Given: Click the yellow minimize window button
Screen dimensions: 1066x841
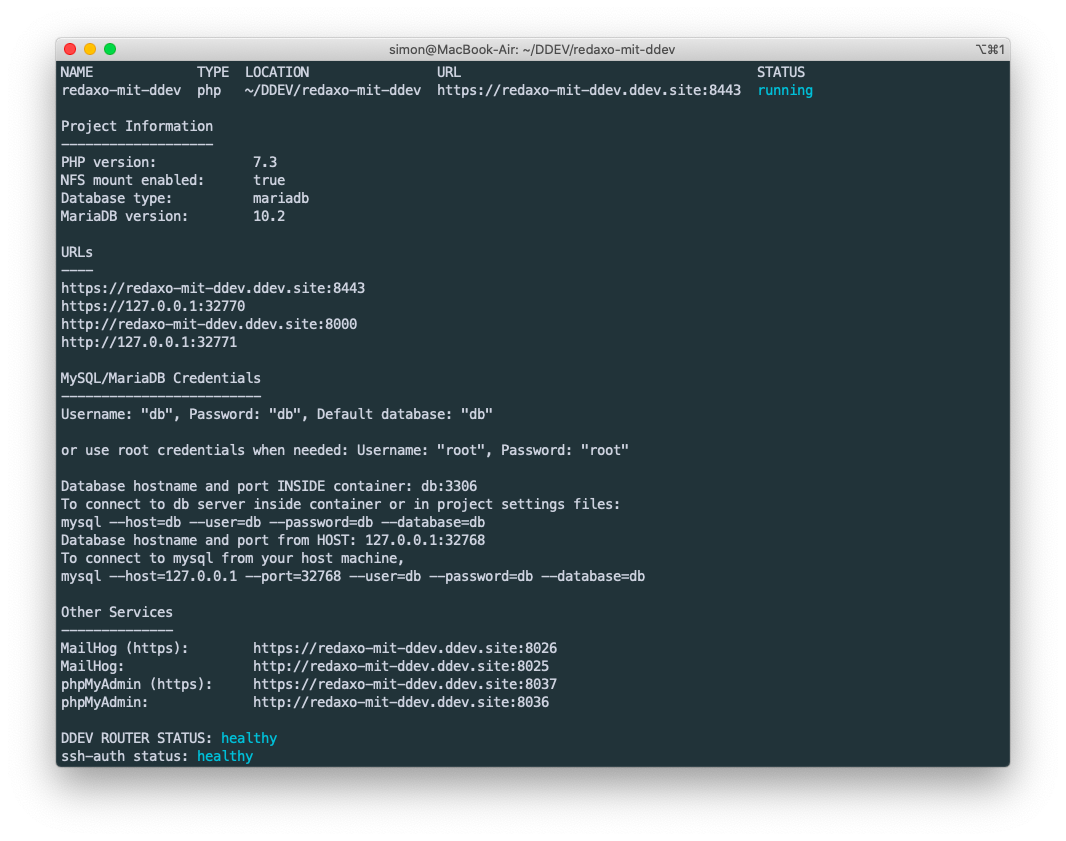Looking at the screenshot, I should 90,49.
